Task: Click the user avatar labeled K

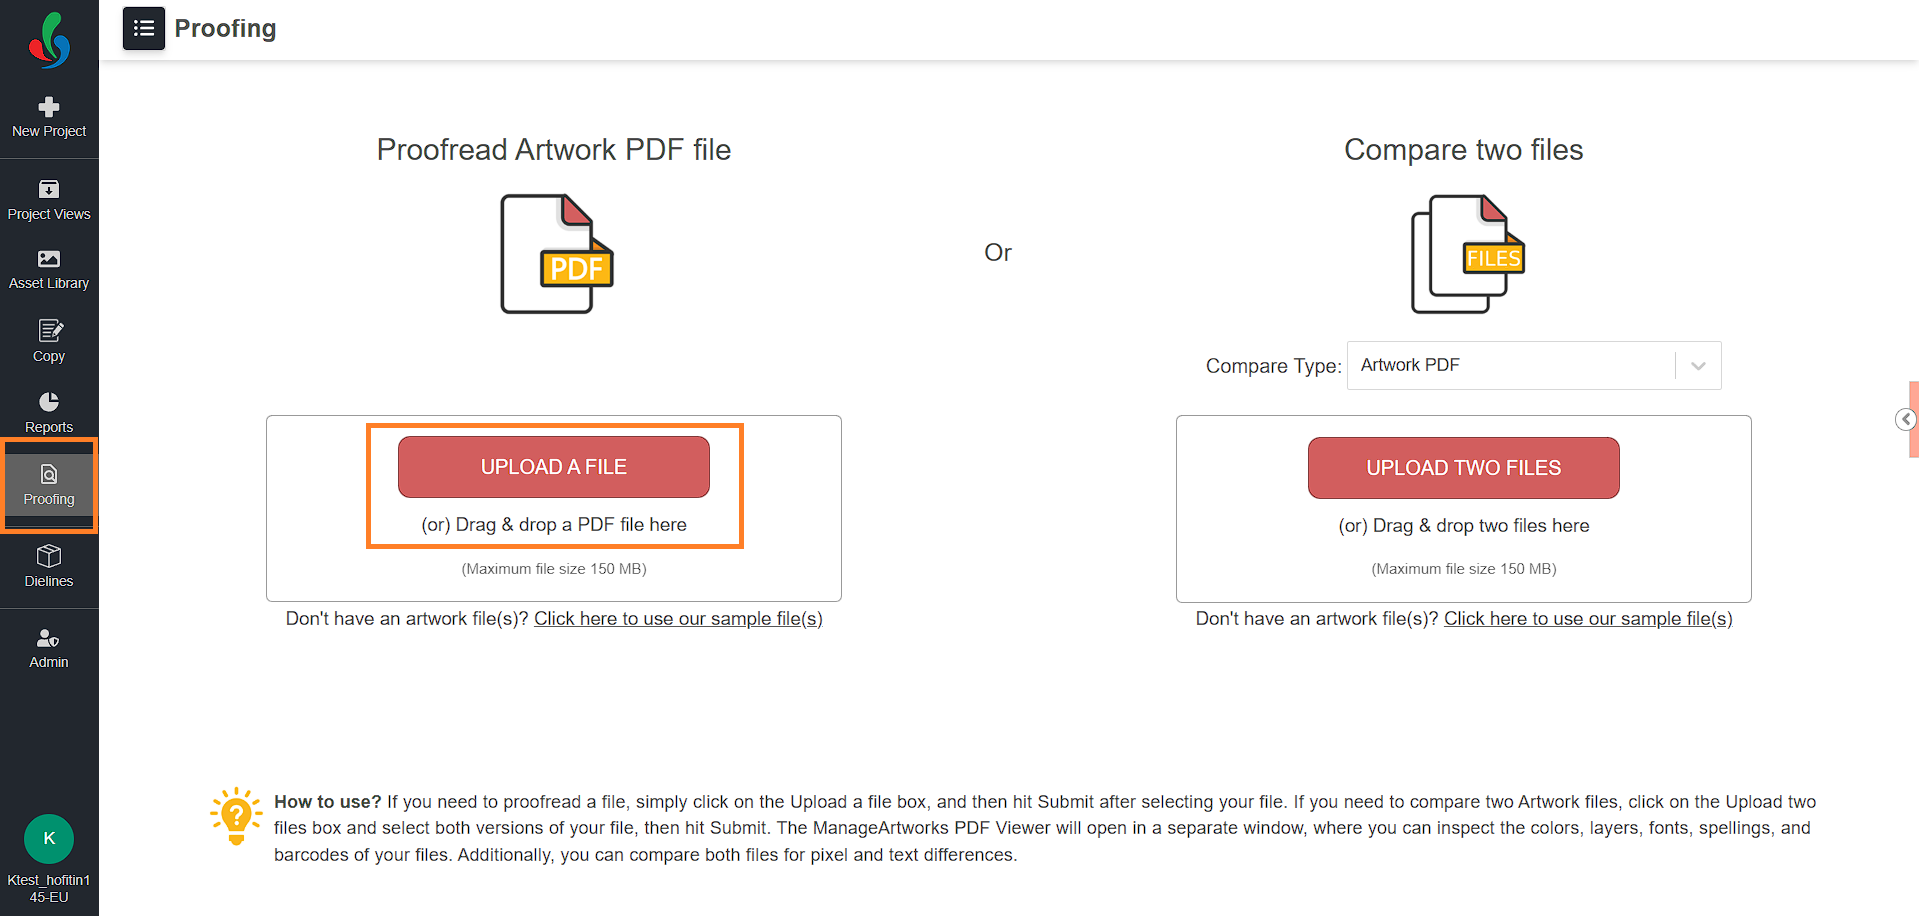Action: [x=49, y=838]
